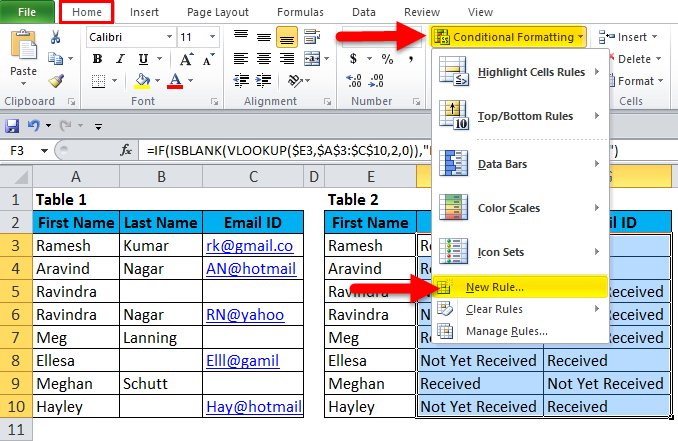The image size is (678, 441).
Task: Decrease indent
Action: pos(241,80)
